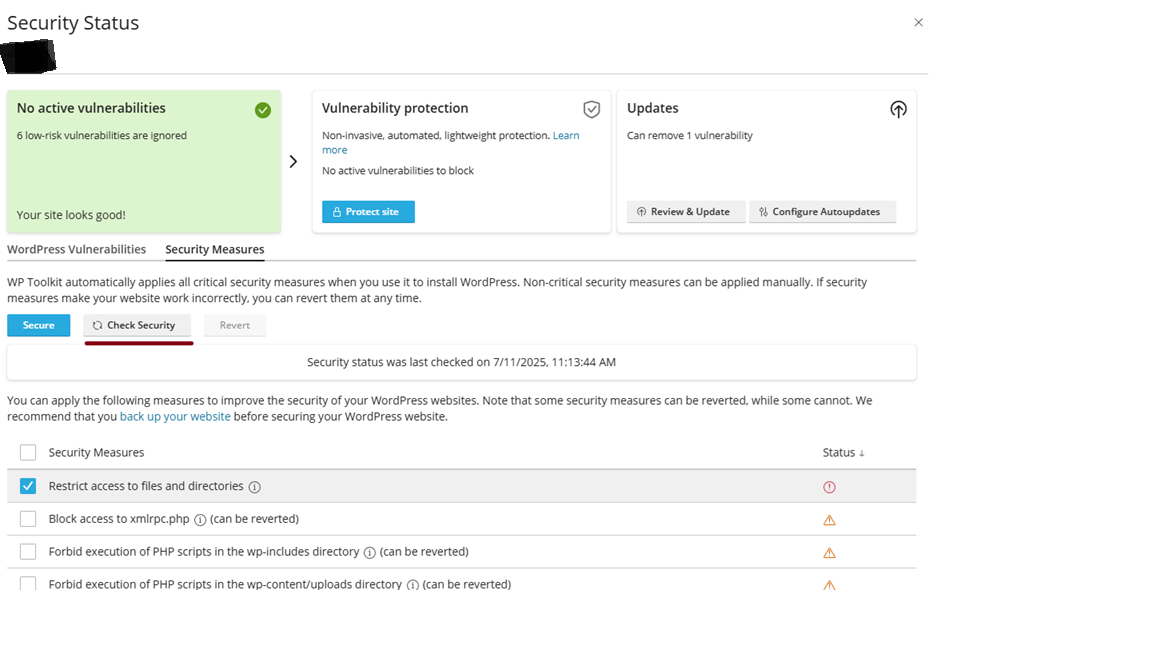Viewport: 1152px width, 648px height.
Task: Click warning triangle for wp-includes directory row
Action: coord(829,552)
